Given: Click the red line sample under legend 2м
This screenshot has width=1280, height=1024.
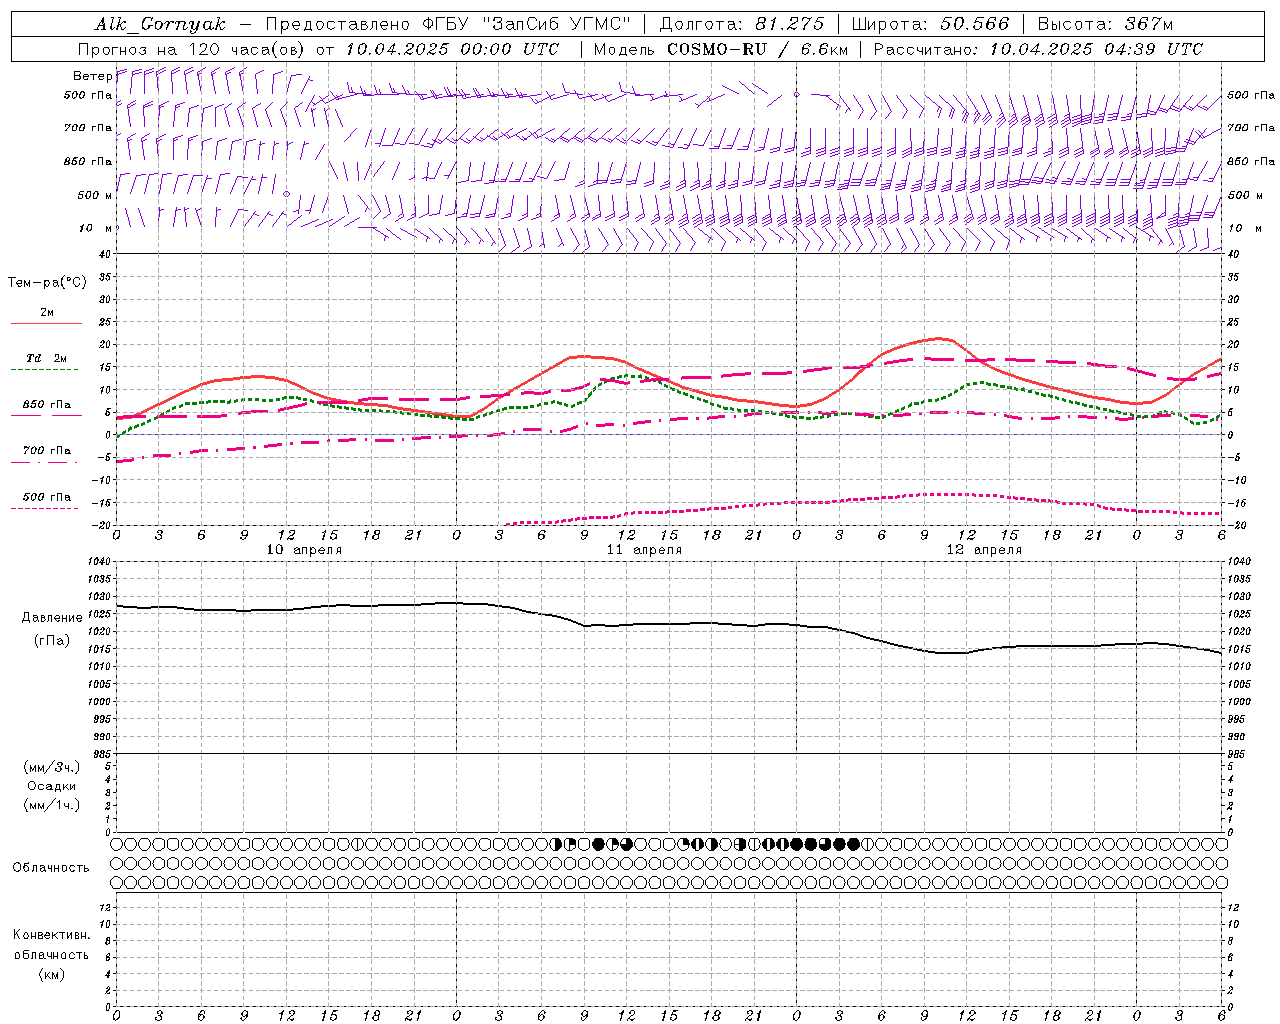Looking at the screenshot, I should tap(46, 324).
